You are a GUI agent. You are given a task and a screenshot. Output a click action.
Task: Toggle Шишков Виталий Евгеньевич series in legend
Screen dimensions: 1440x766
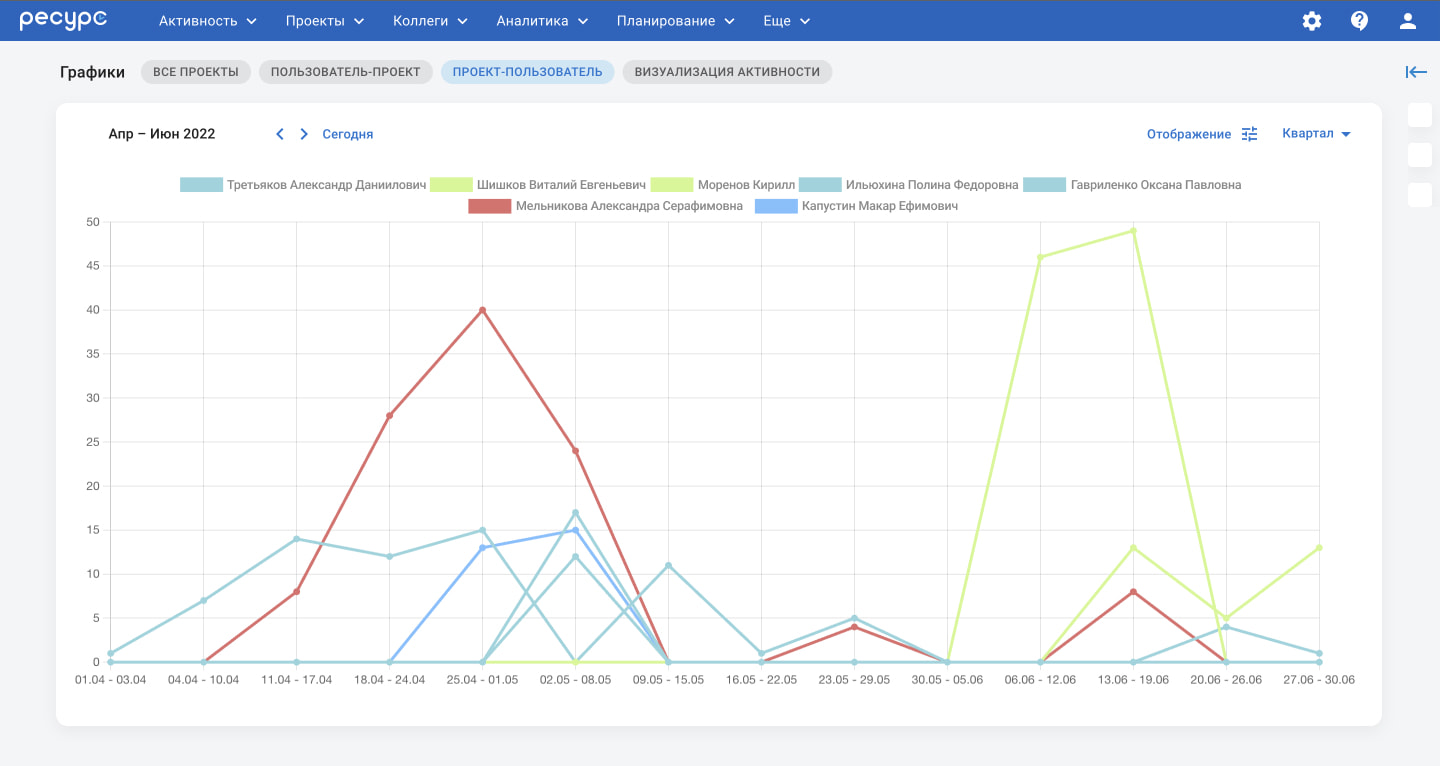(537, 185)
